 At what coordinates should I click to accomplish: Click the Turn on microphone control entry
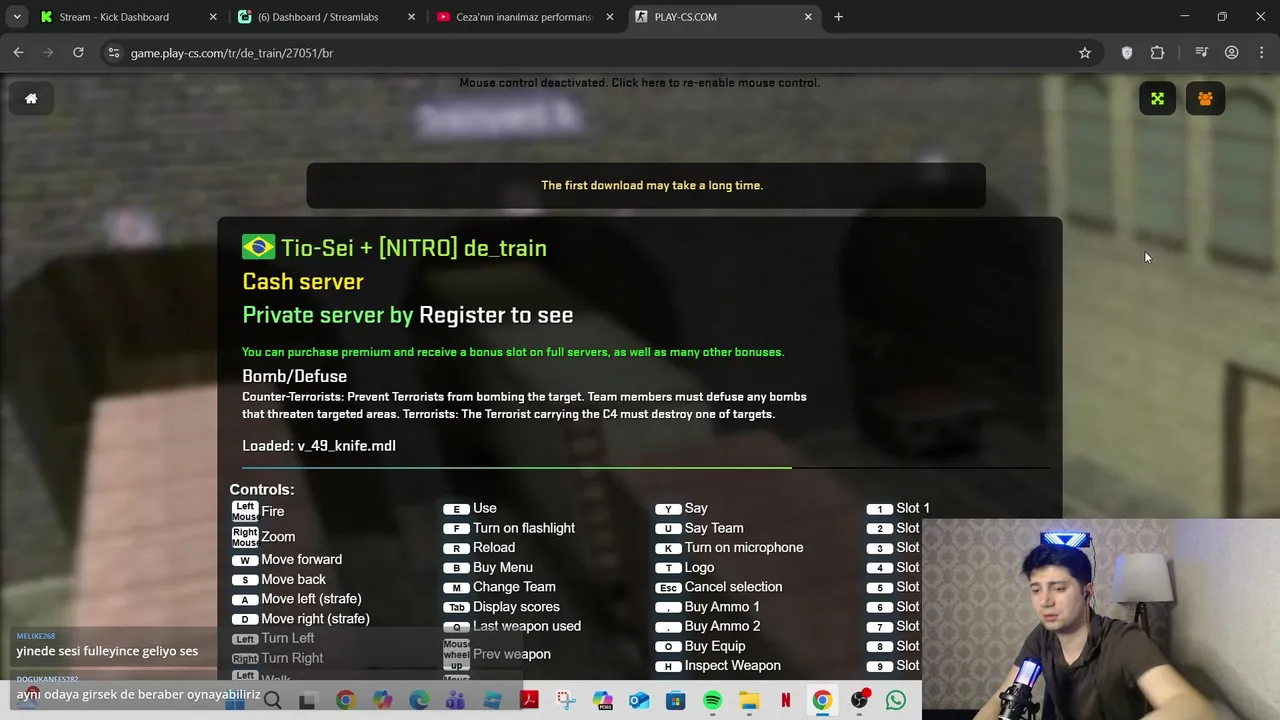click(730, 548)
